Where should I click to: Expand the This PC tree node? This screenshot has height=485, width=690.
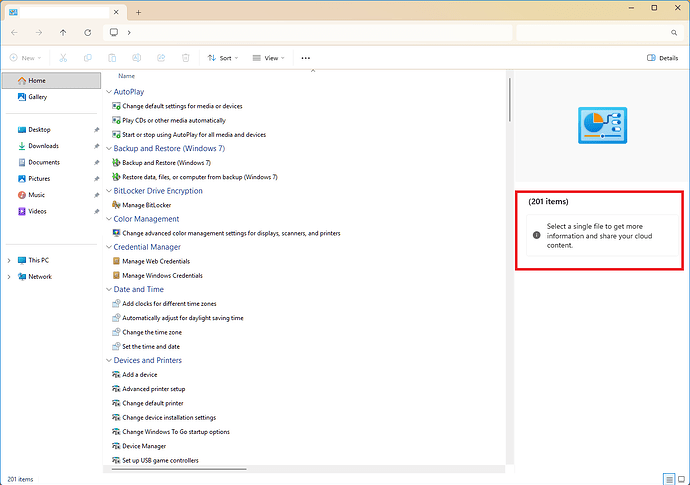click(x=9, y=260)
